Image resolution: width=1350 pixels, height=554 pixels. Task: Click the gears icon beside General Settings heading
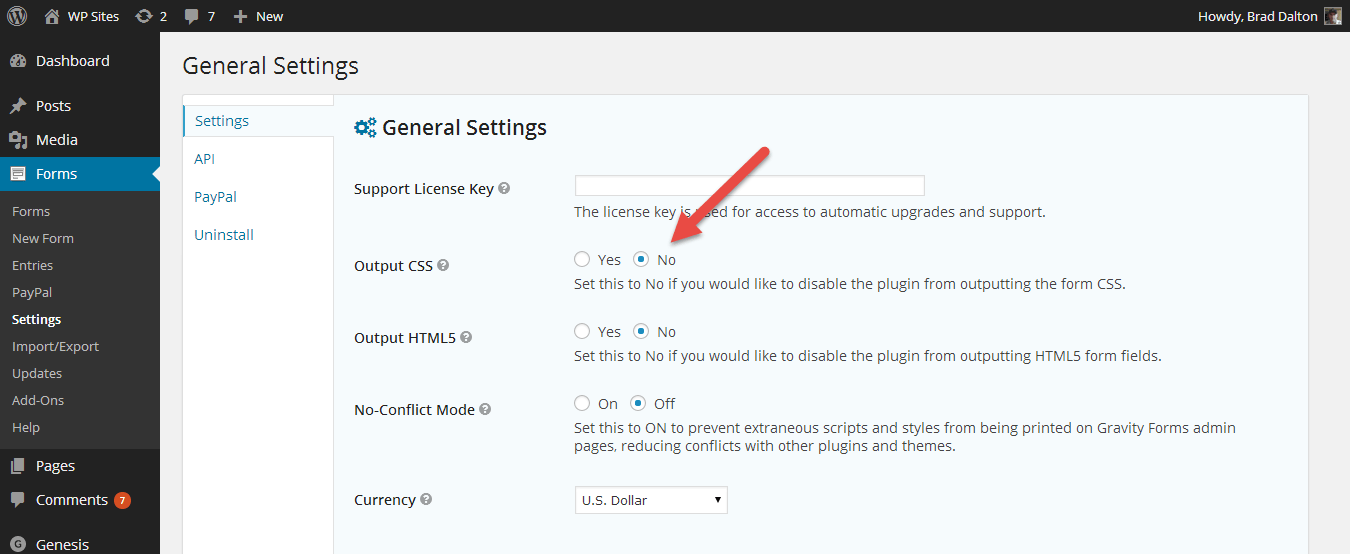365,128
